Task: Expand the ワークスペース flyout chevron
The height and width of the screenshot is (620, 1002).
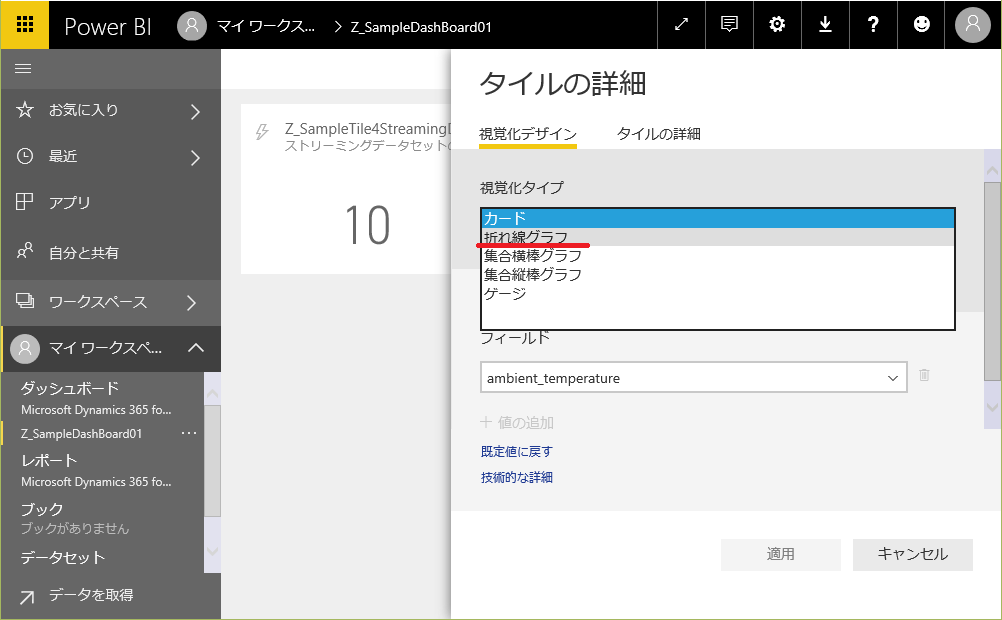Action: 192,302
